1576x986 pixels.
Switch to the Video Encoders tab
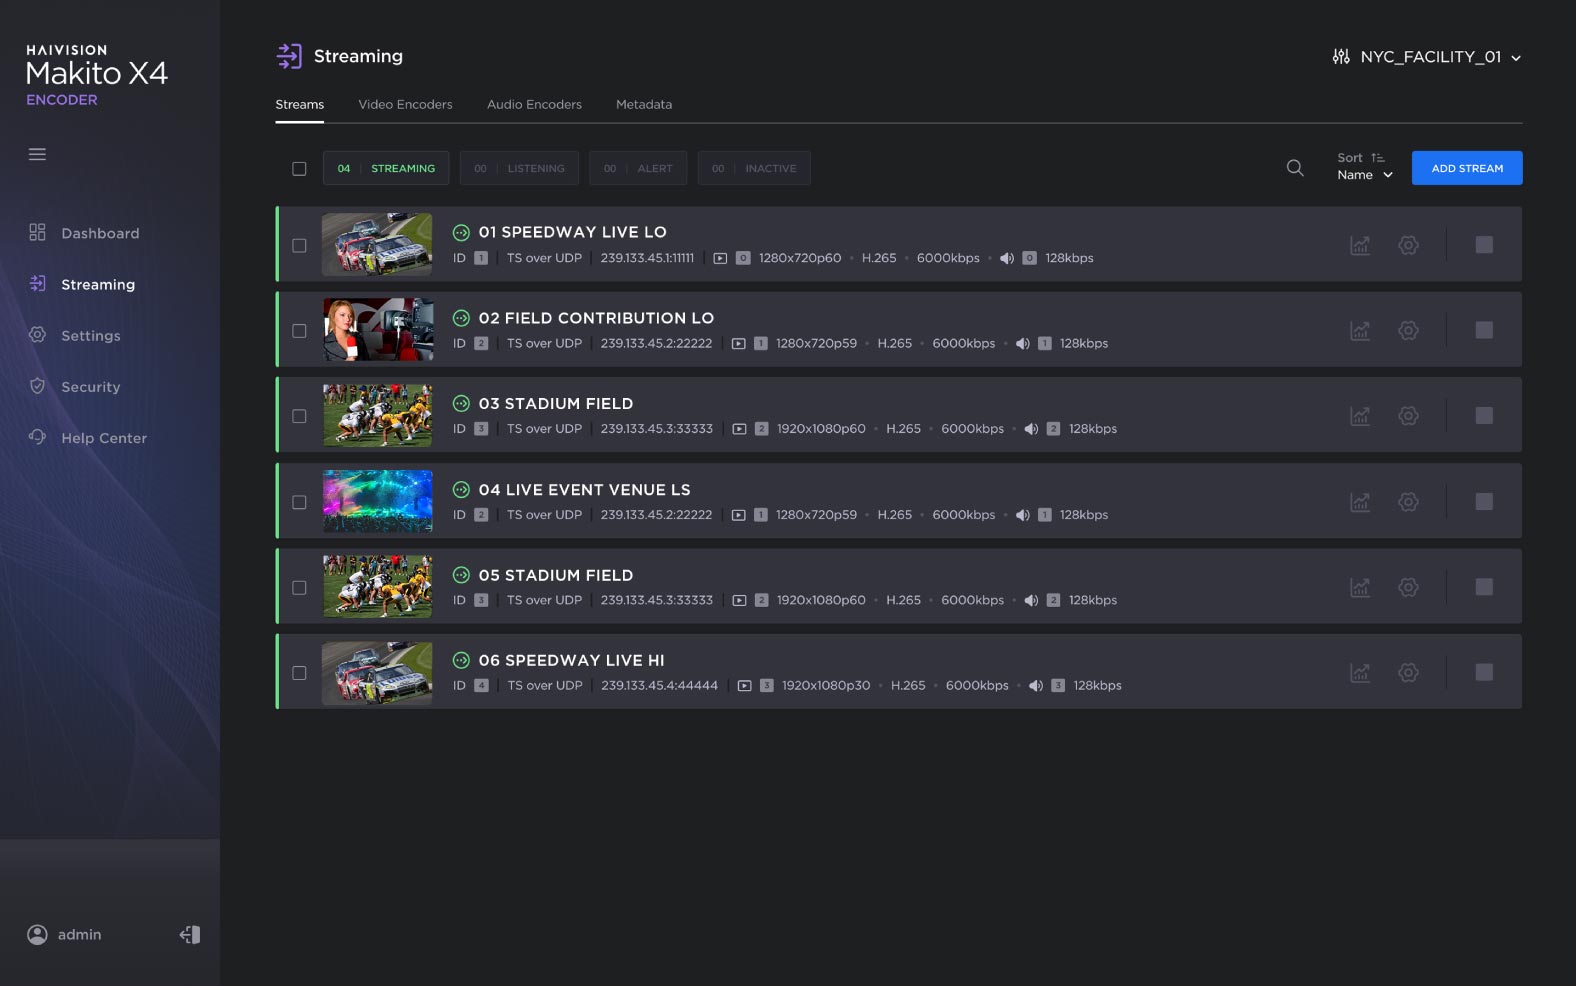(x=405, y=104)
